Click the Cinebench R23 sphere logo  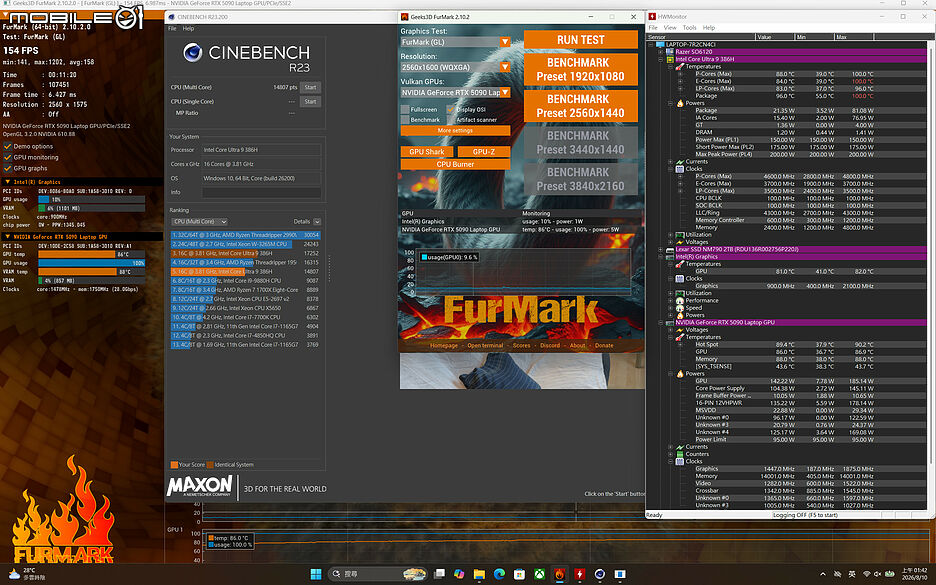[x=192, y=53]
